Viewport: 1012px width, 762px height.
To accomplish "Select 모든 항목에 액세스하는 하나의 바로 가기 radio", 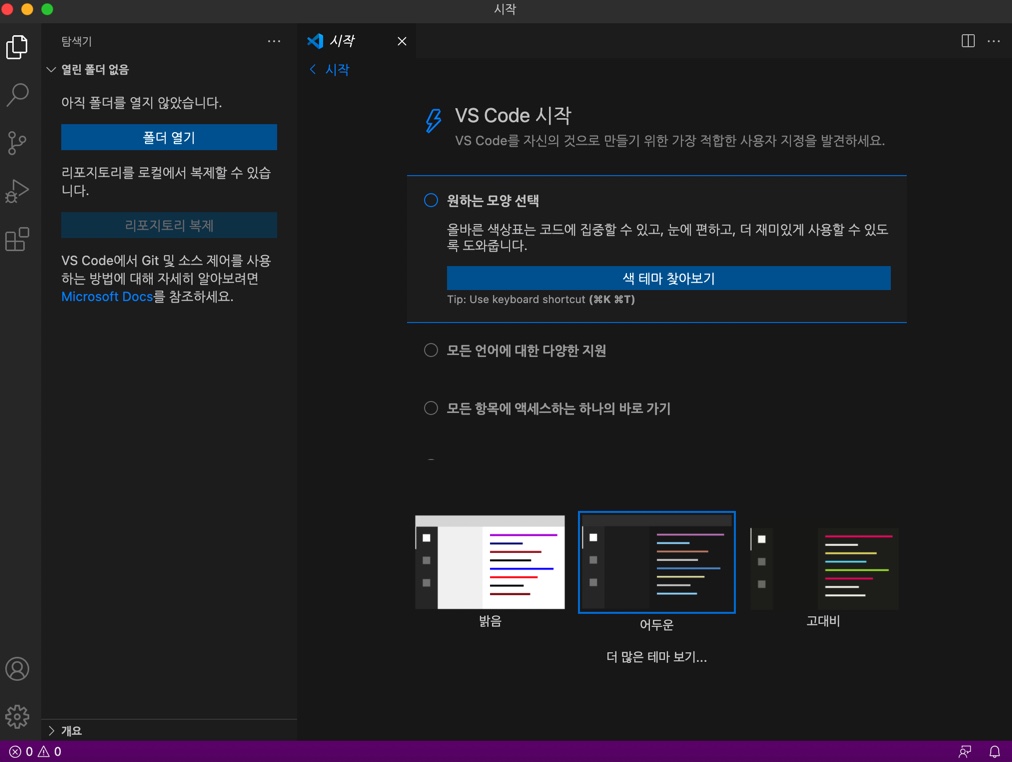I will point(430,408).
